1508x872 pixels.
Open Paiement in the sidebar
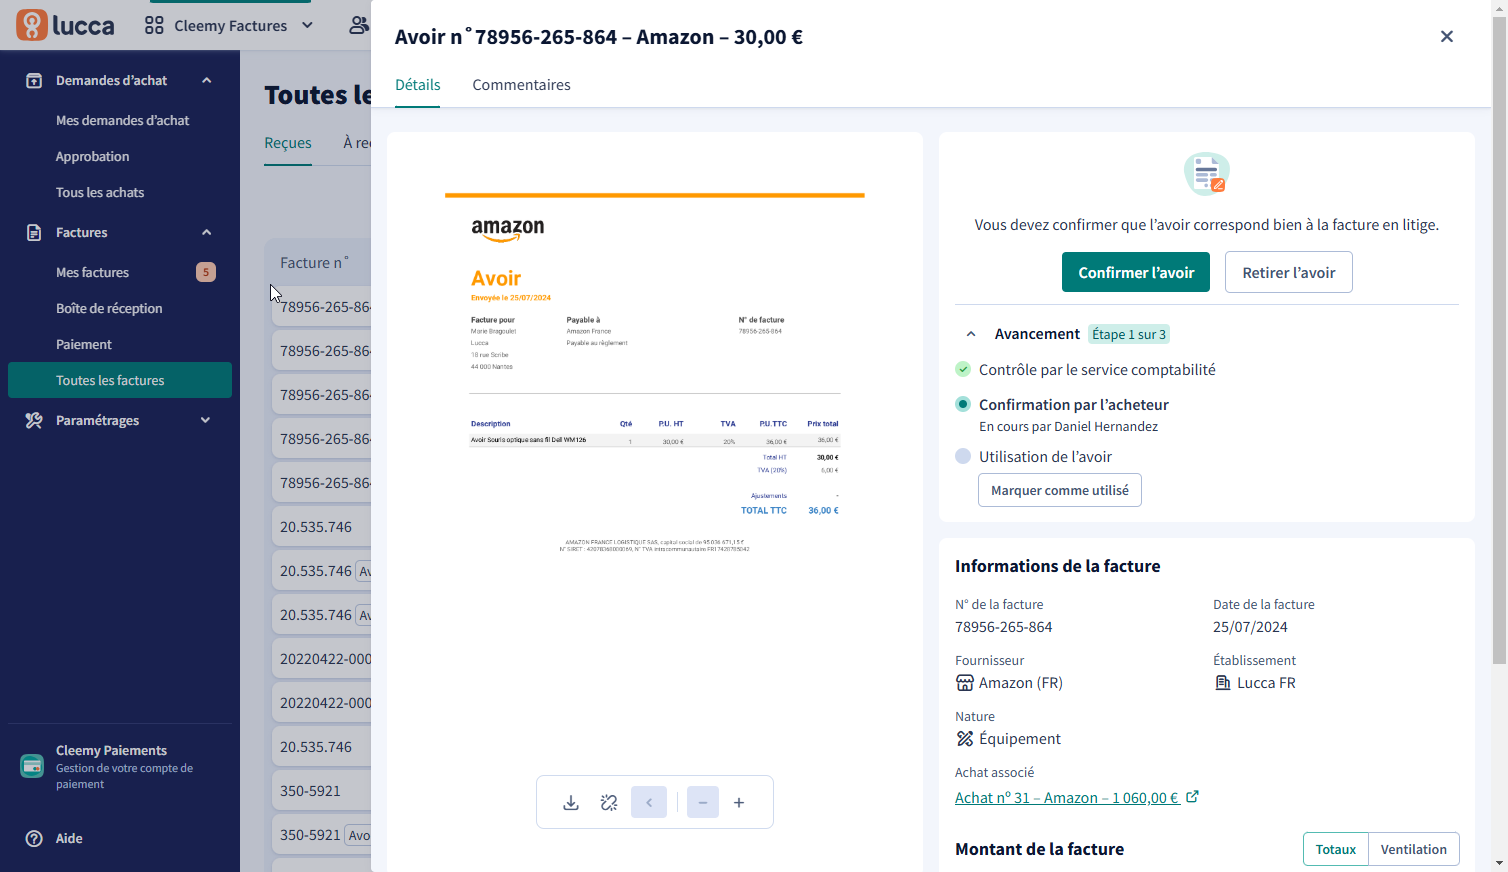(84, 344)
